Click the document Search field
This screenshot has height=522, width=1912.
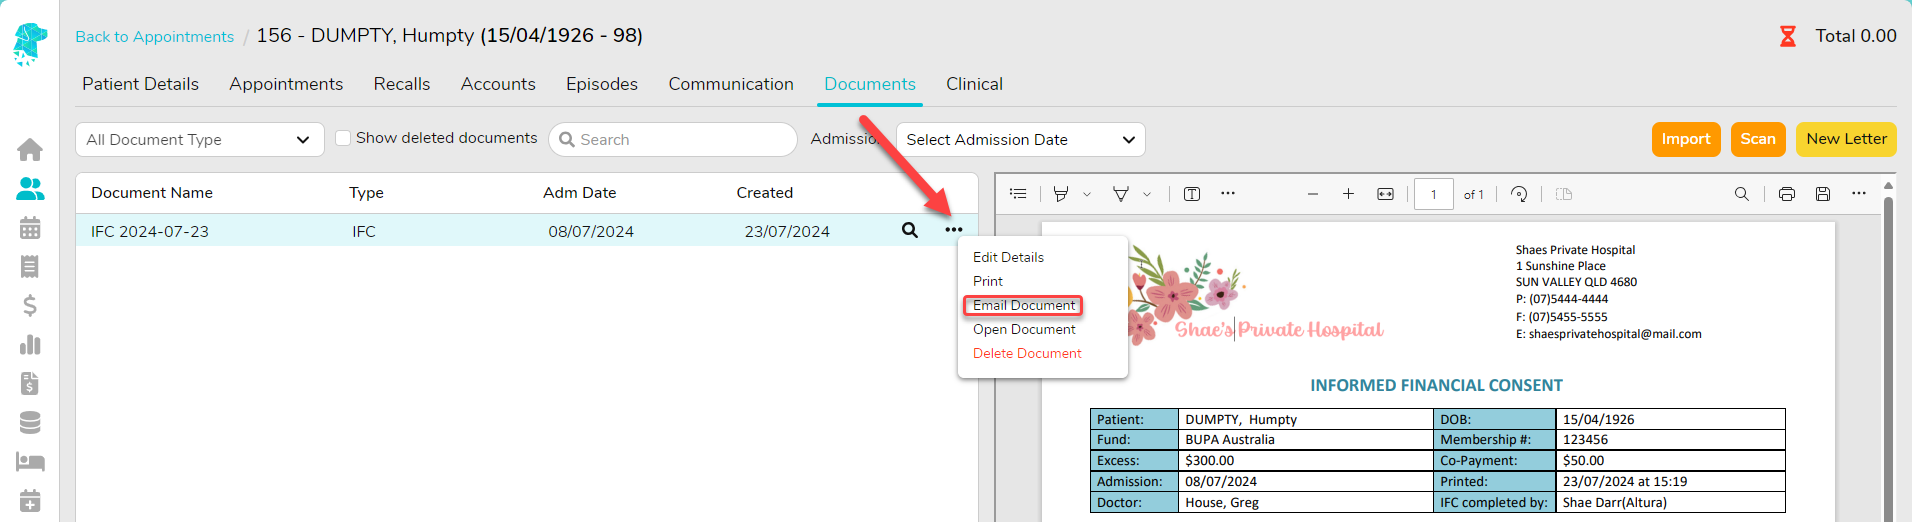(x=672, y=140)
